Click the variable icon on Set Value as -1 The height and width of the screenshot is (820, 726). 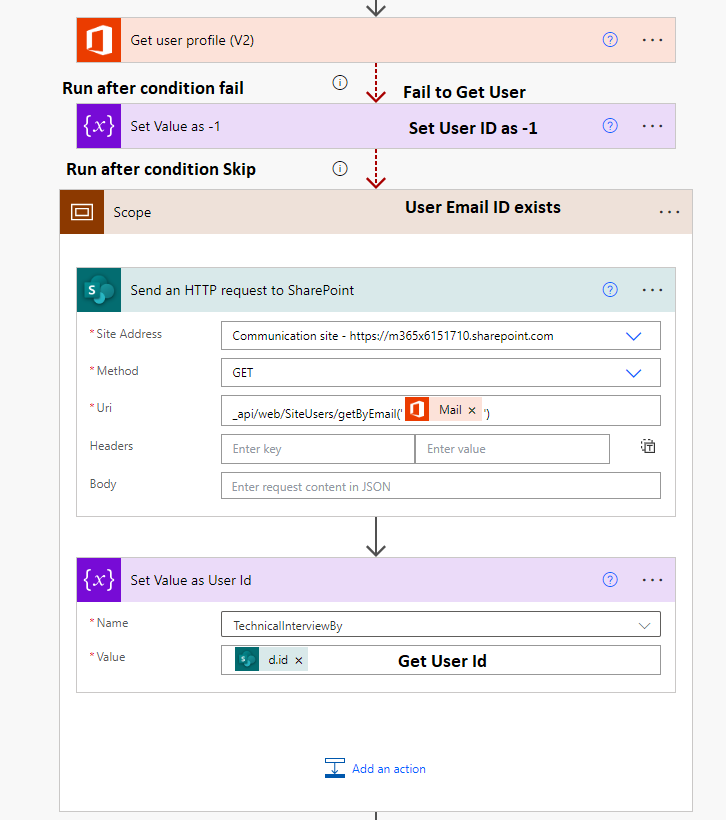99,126
